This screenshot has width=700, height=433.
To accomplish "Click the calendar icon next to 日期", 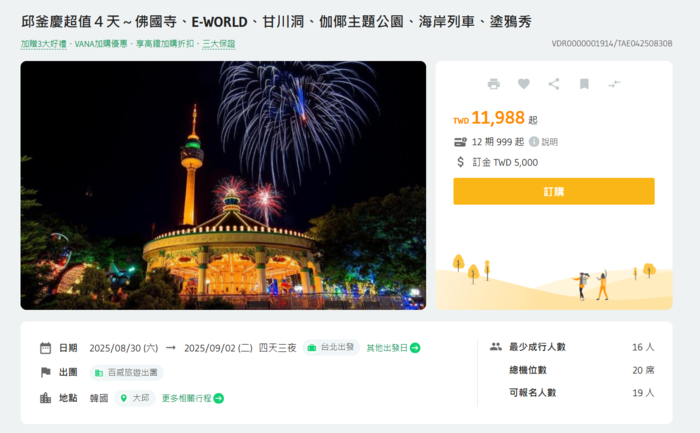I will [x=46, y=348].
